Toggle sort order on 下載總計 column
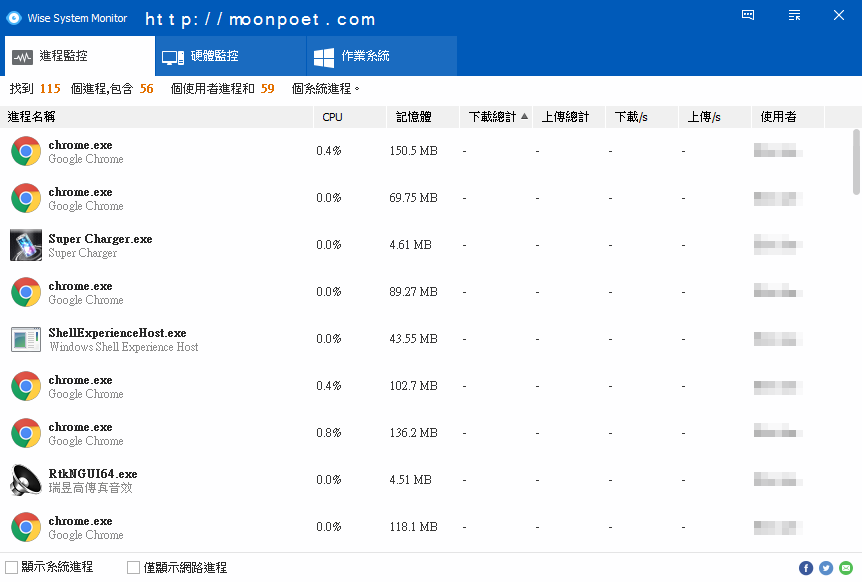862x582 pixels. tap(495, 117)
